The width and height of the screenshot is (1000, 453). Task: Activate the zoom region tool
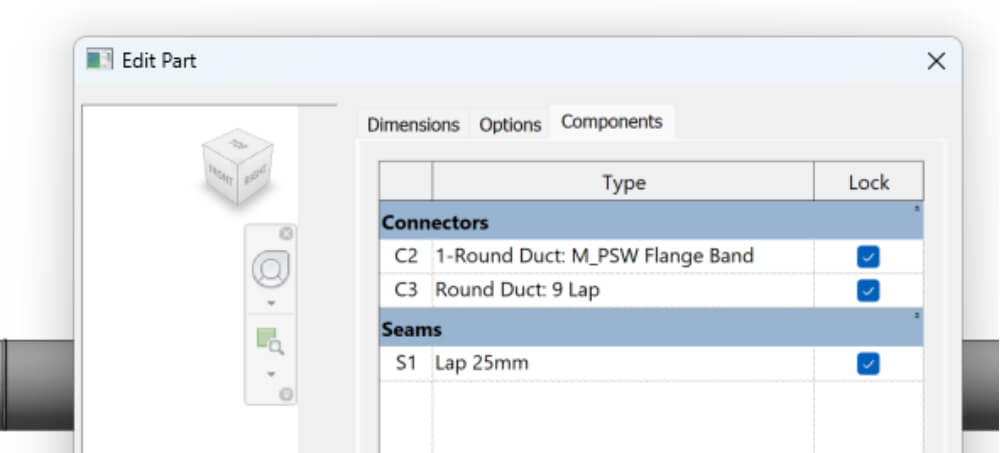click(270, 341)
